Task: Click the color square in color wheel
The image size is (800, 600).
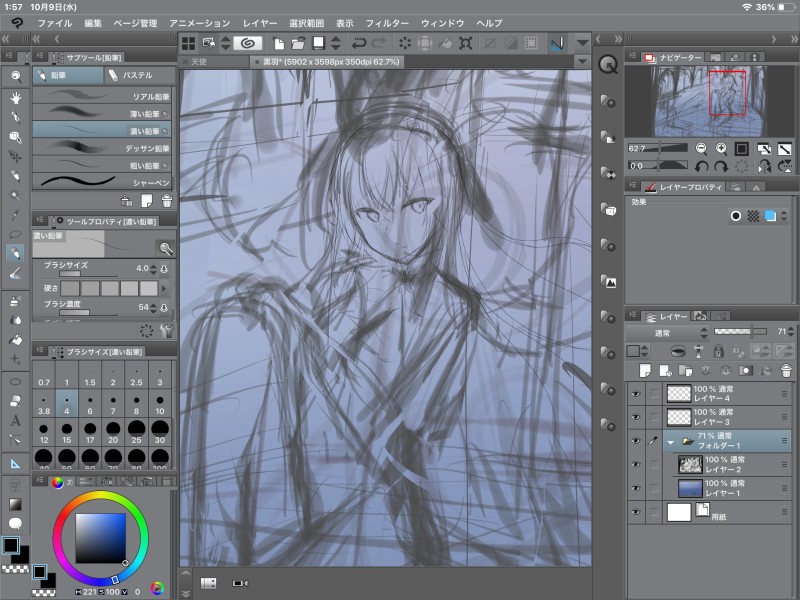Action: click(x=101, y=538)
